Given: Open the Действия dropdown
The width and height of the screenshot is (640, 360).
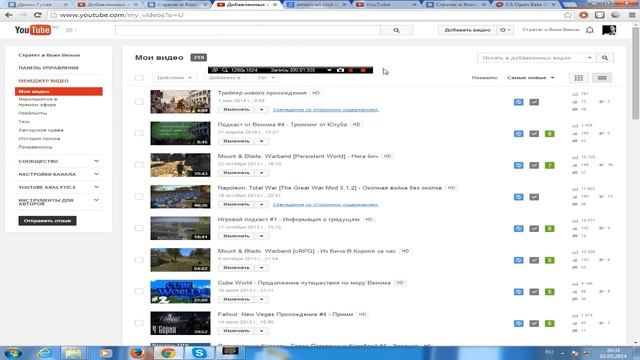Looking at the screenshot, I should pyautogui.click(x=174, y=78).
